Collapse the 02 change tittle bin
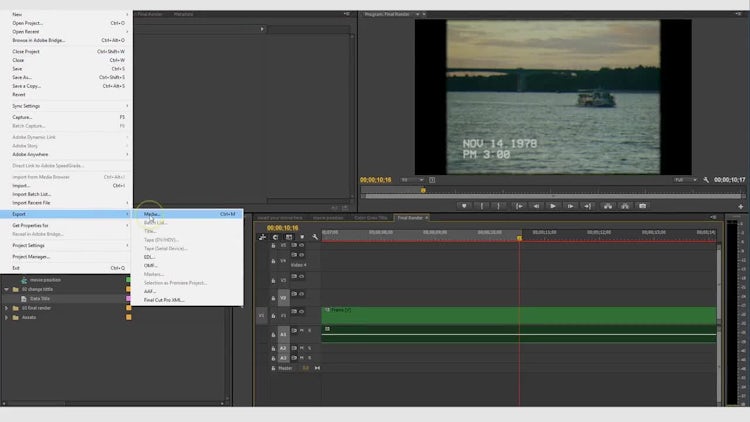The width and height of the screenshot is (750, 422). pyautogui.click(x=7, y=289)
